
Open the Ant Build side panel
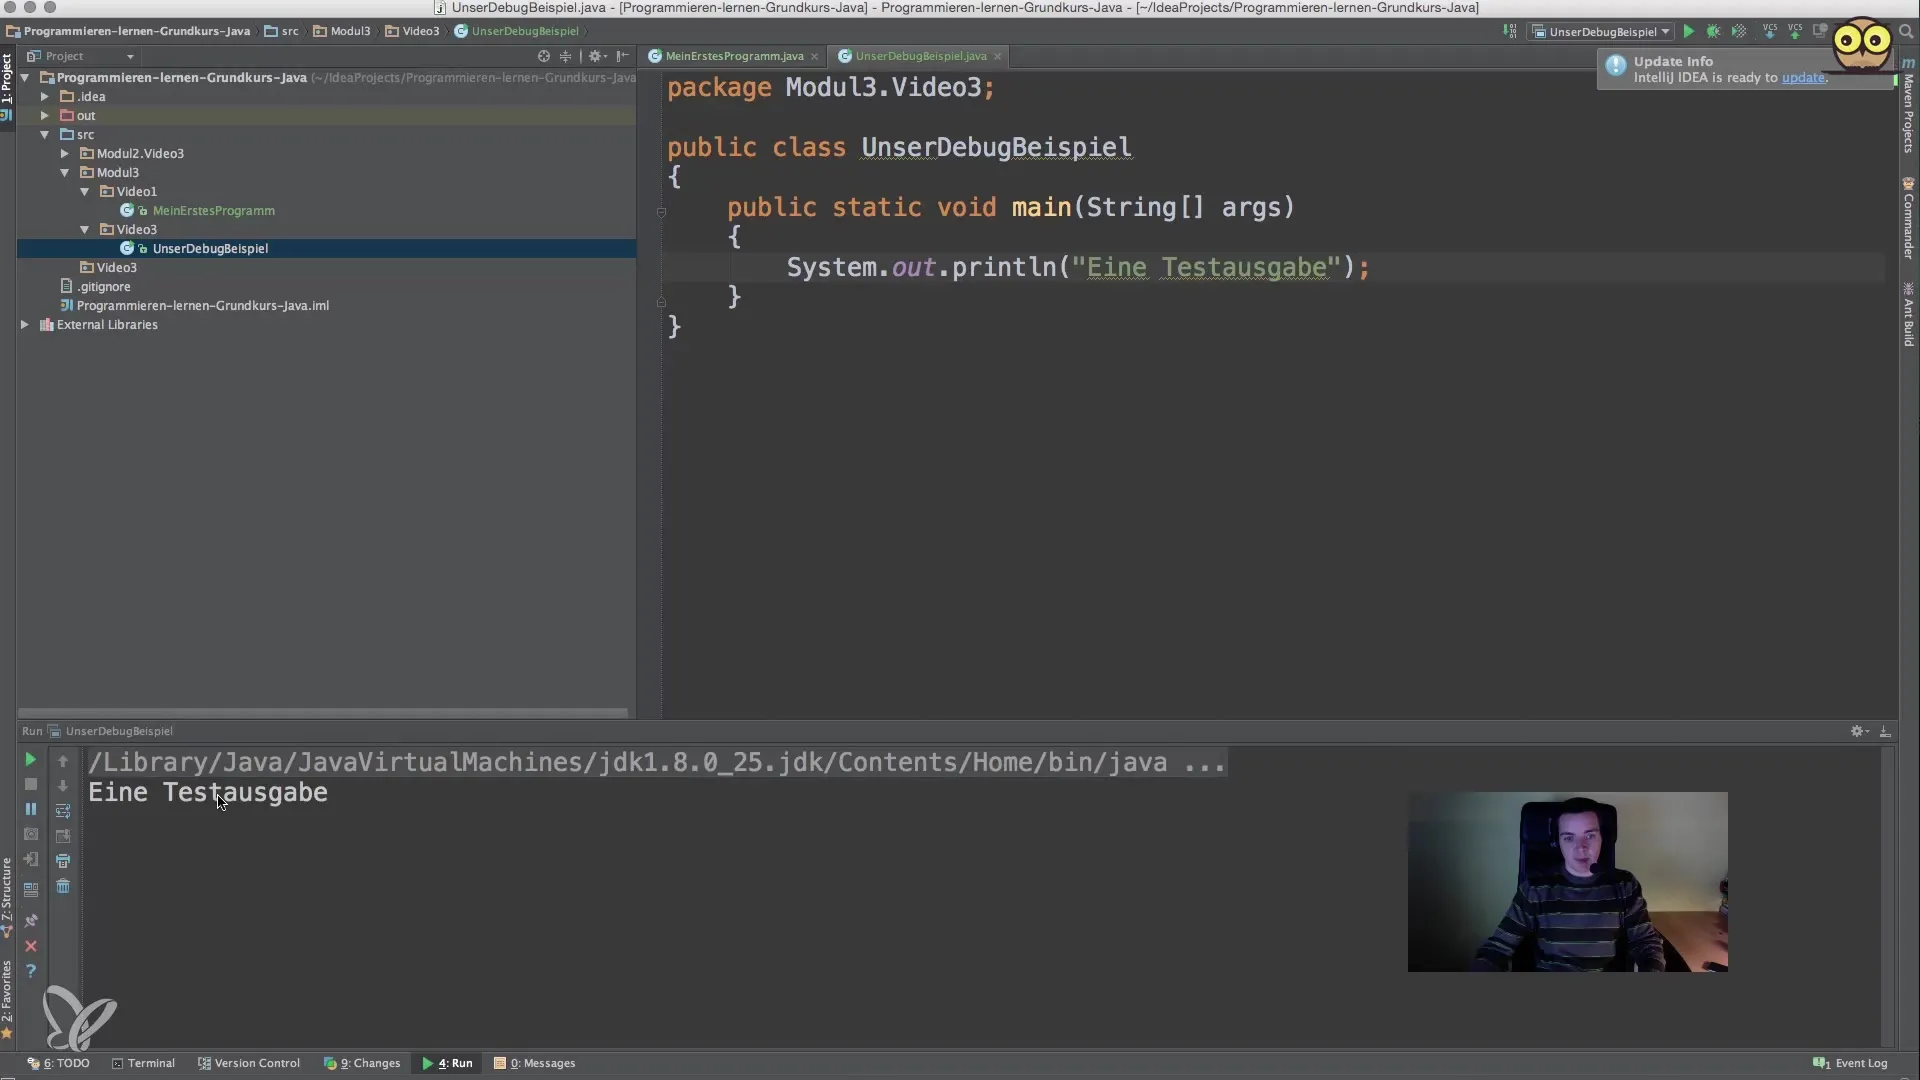click(x=1908, y=314)
